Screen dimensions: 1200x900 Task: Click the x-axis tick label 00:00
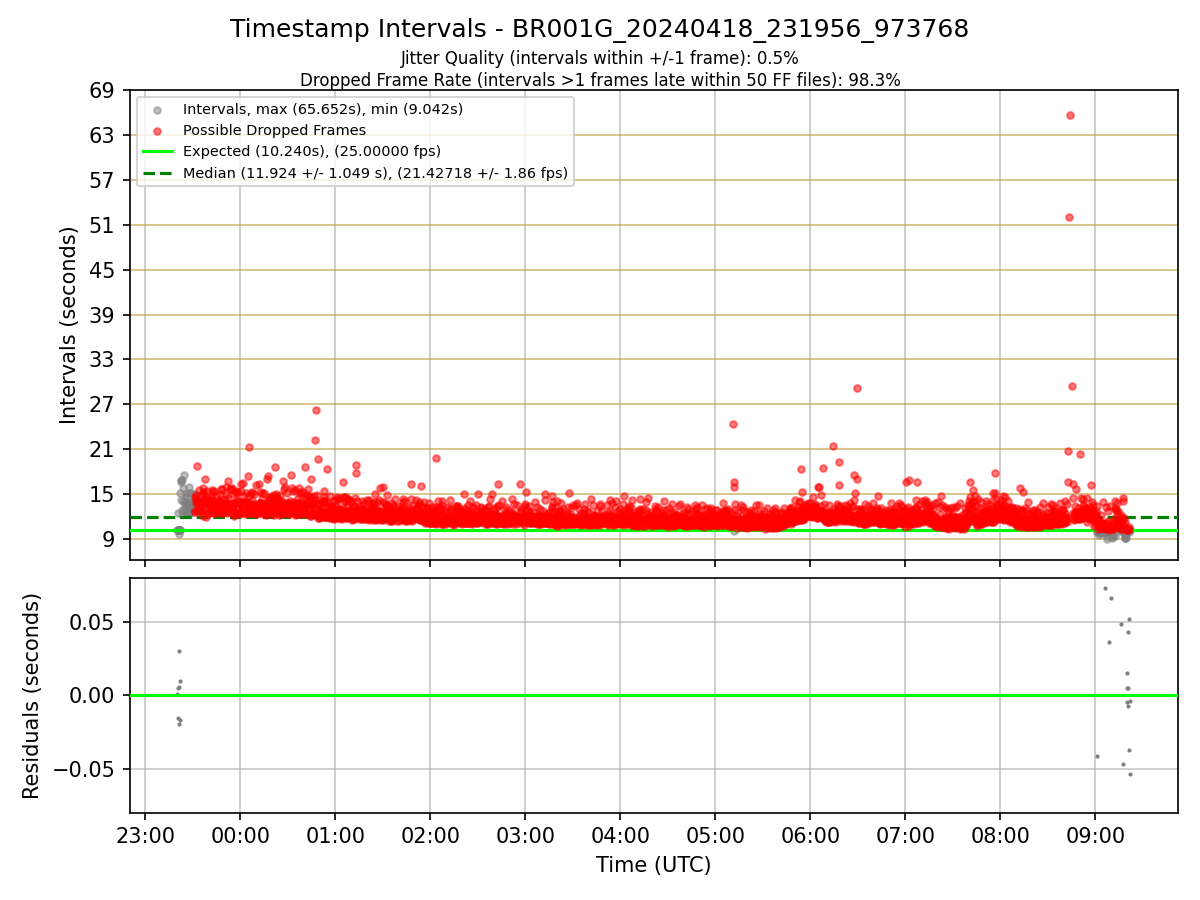[240, 836]
